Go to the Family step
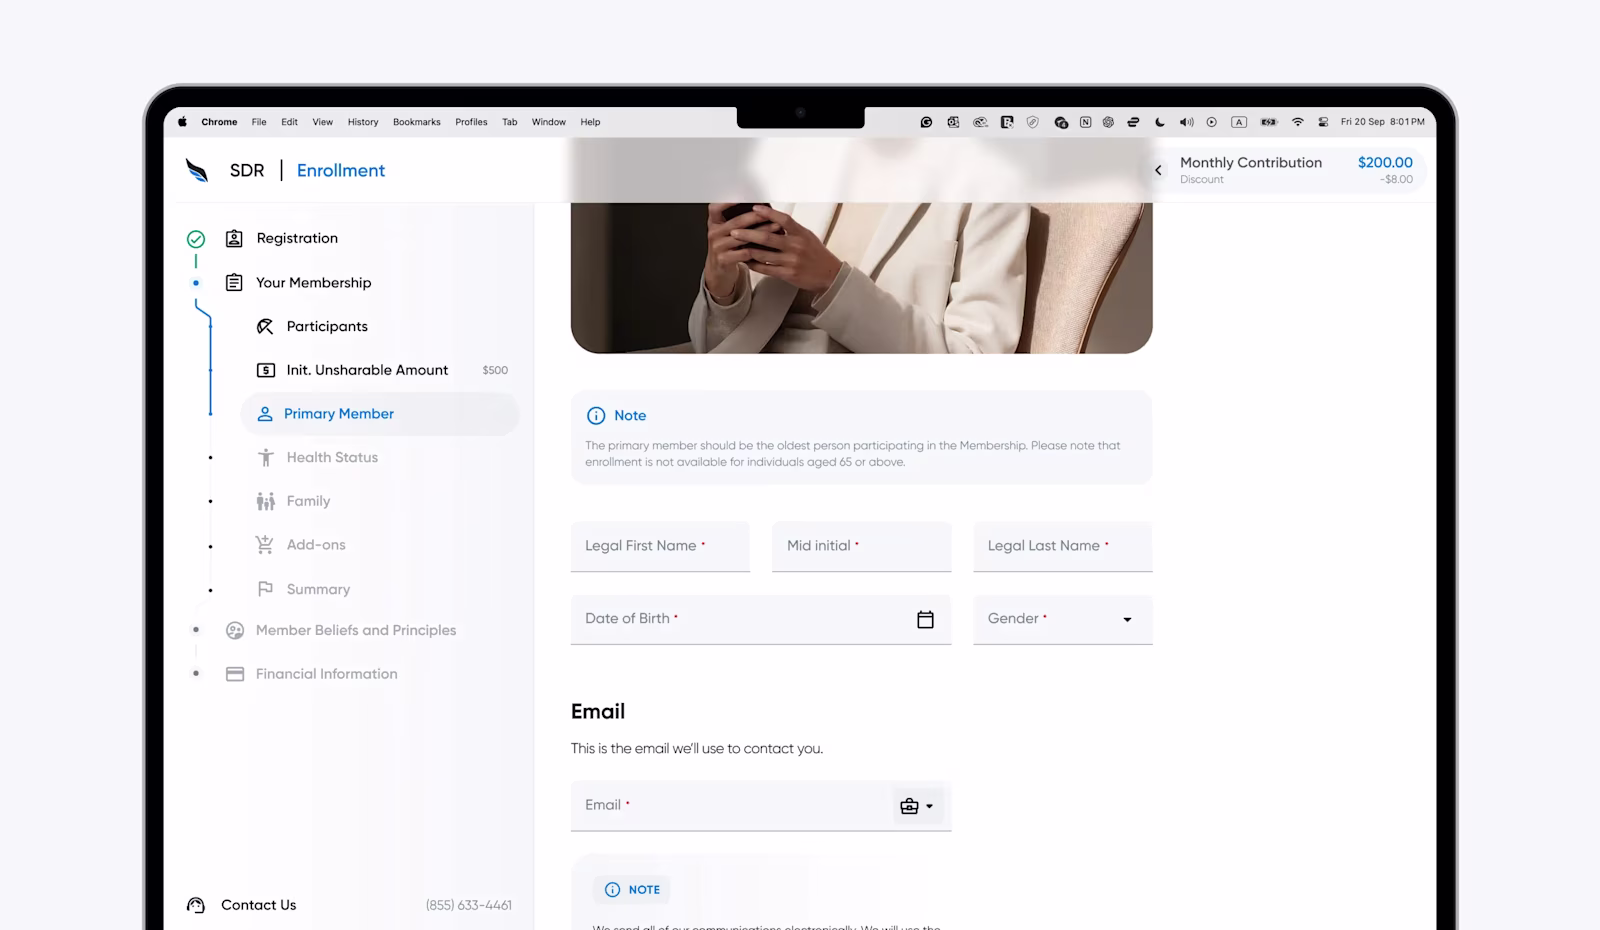Viewport: 1600px width, 930px height. 308,501
